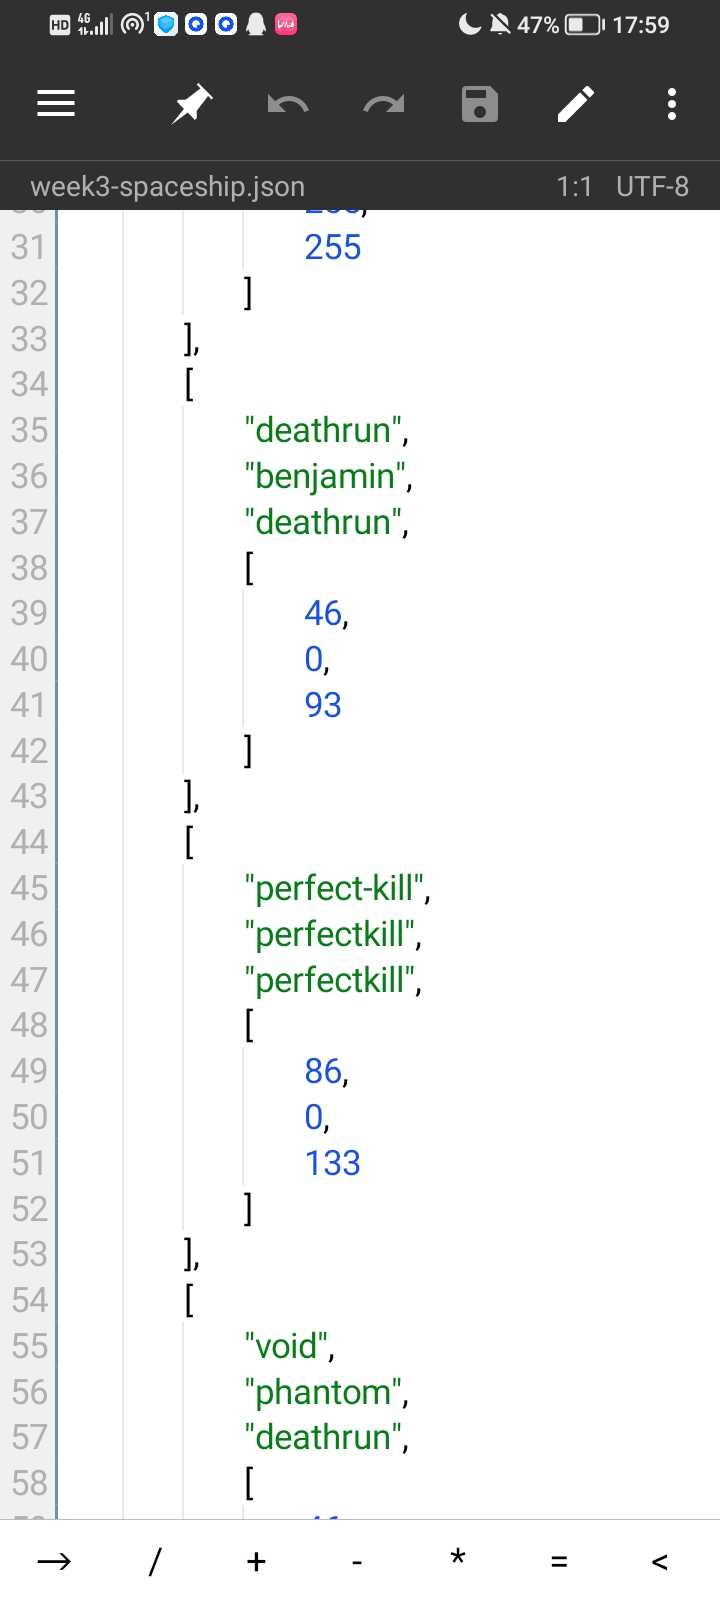720x1600 pixels.
Task: Open the hamburger navigation menu
Action: click(x=56, y=104)
